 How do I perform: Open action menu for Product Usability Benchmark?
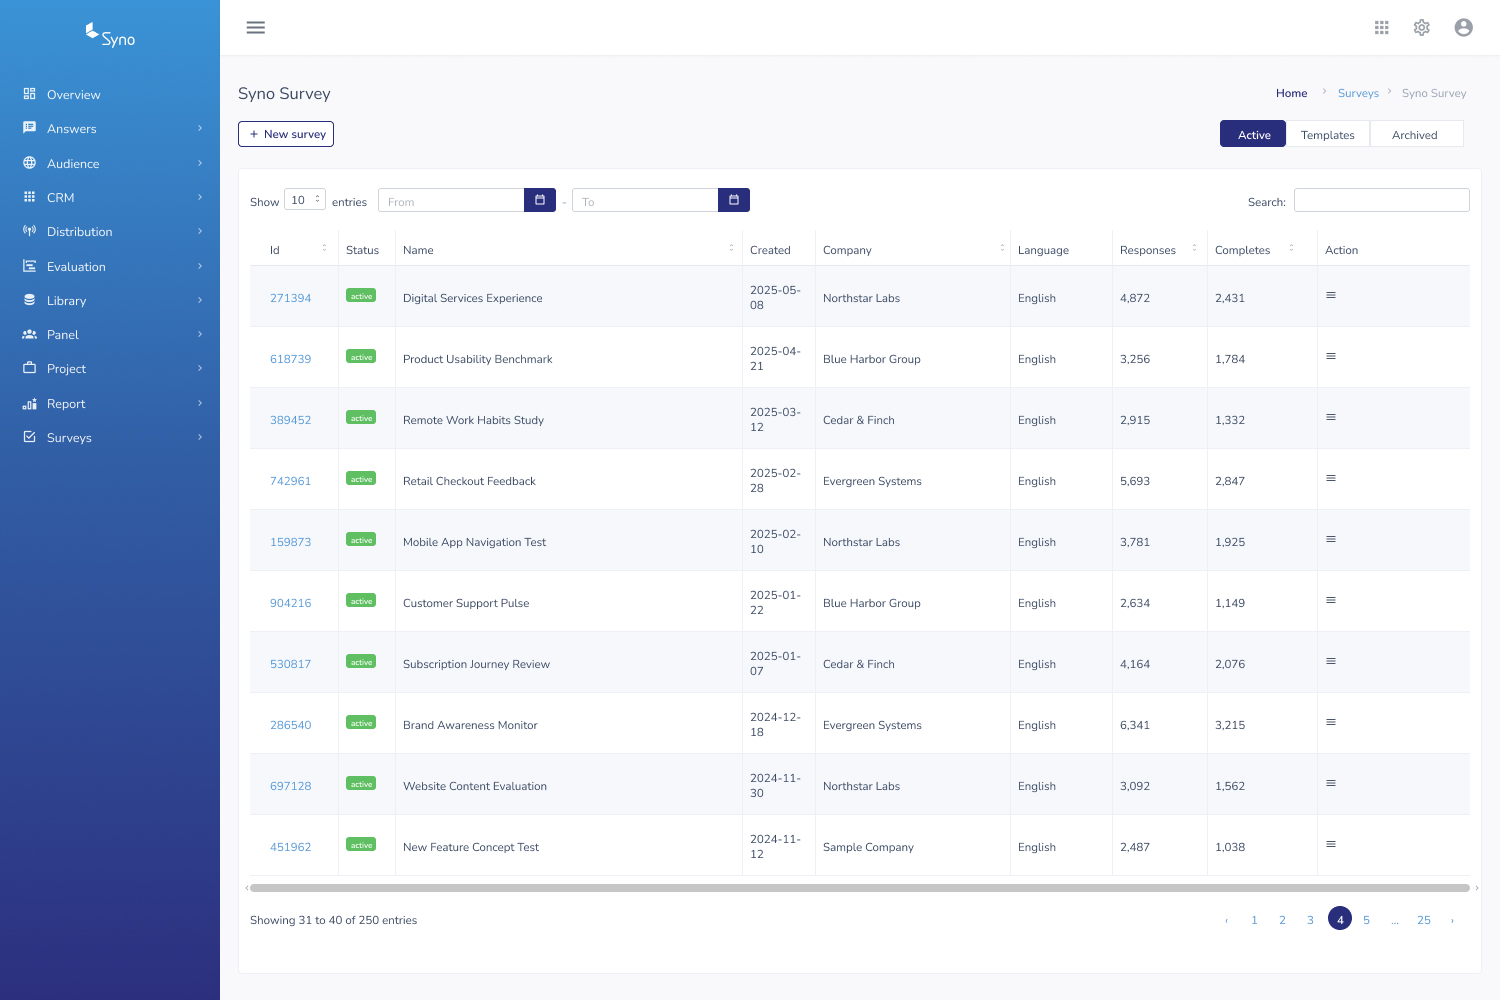coord(1331,357)
